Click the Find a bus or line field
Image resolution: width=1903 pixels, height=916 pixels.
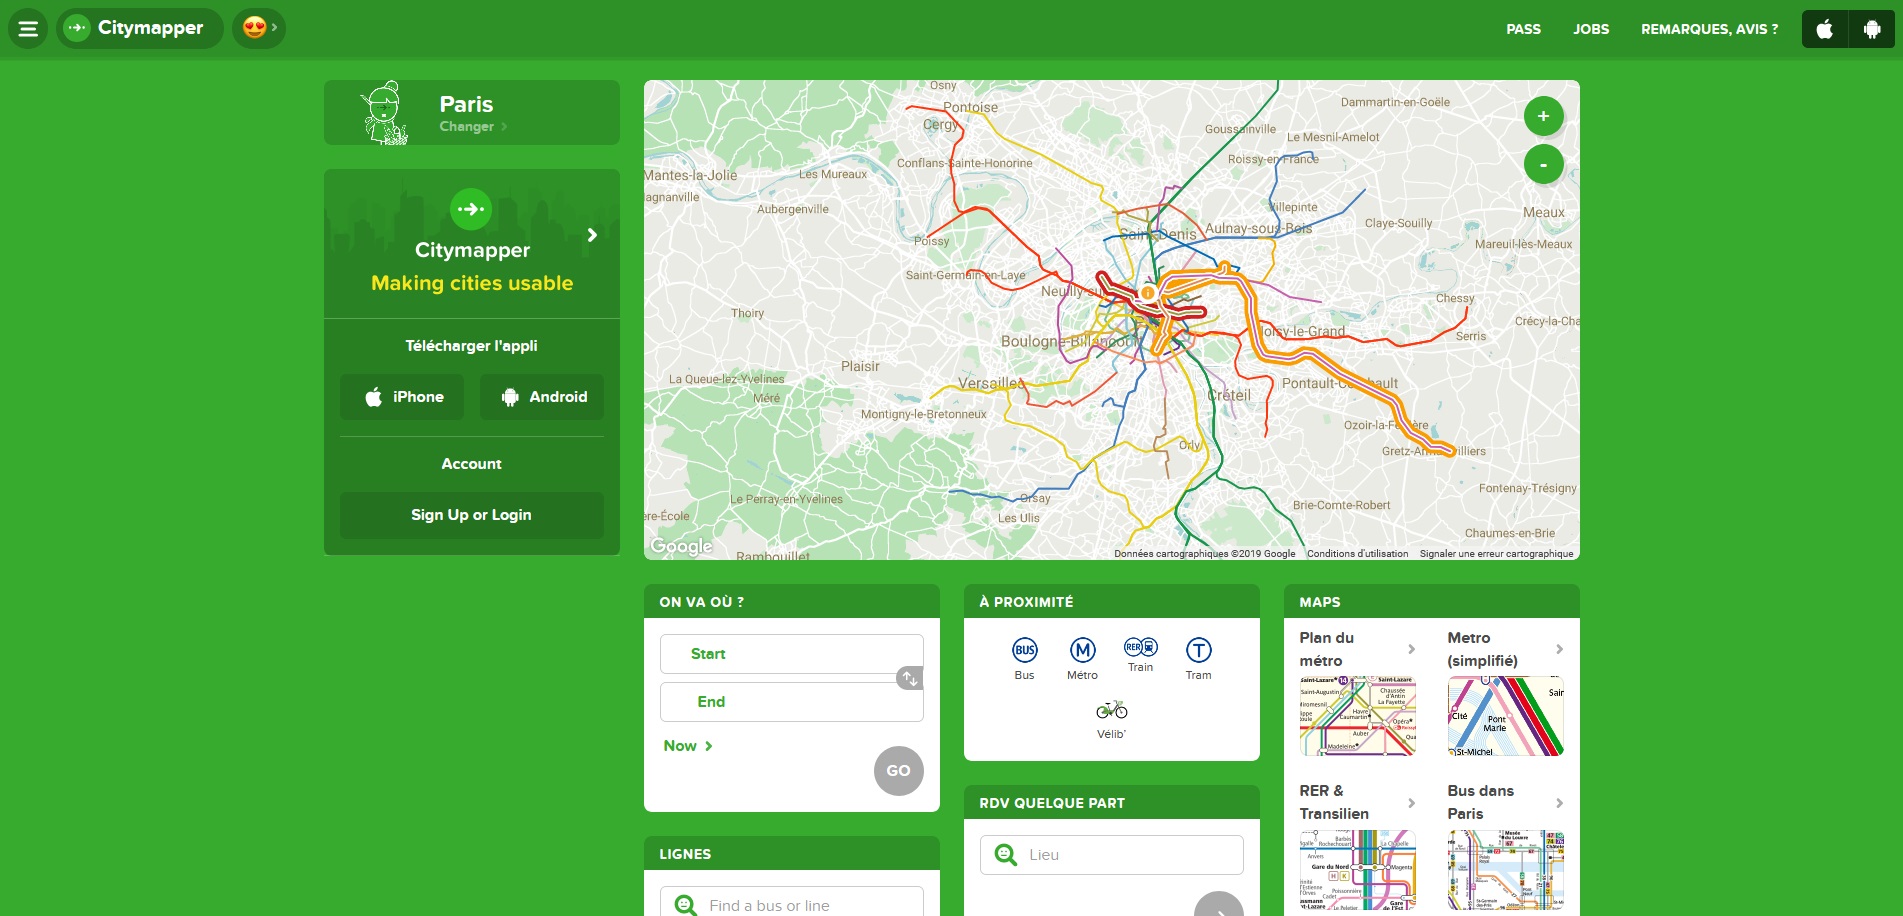tap(792, 905)
